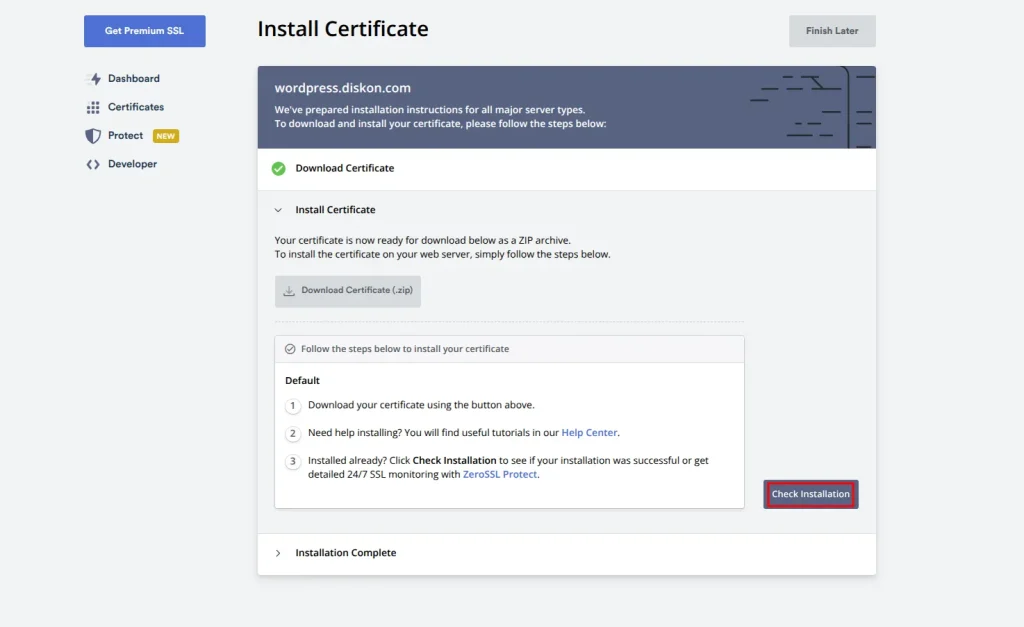Click the NEW badge next to Protect
Viewport: 1024px width, 627px height.
(164, 135)
